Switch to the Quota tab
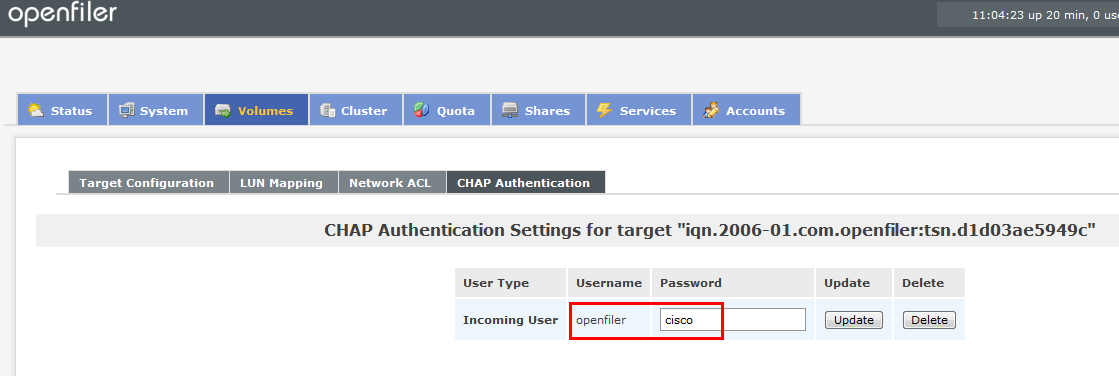This screenshot has width=1119, height=376. [447, 110]
